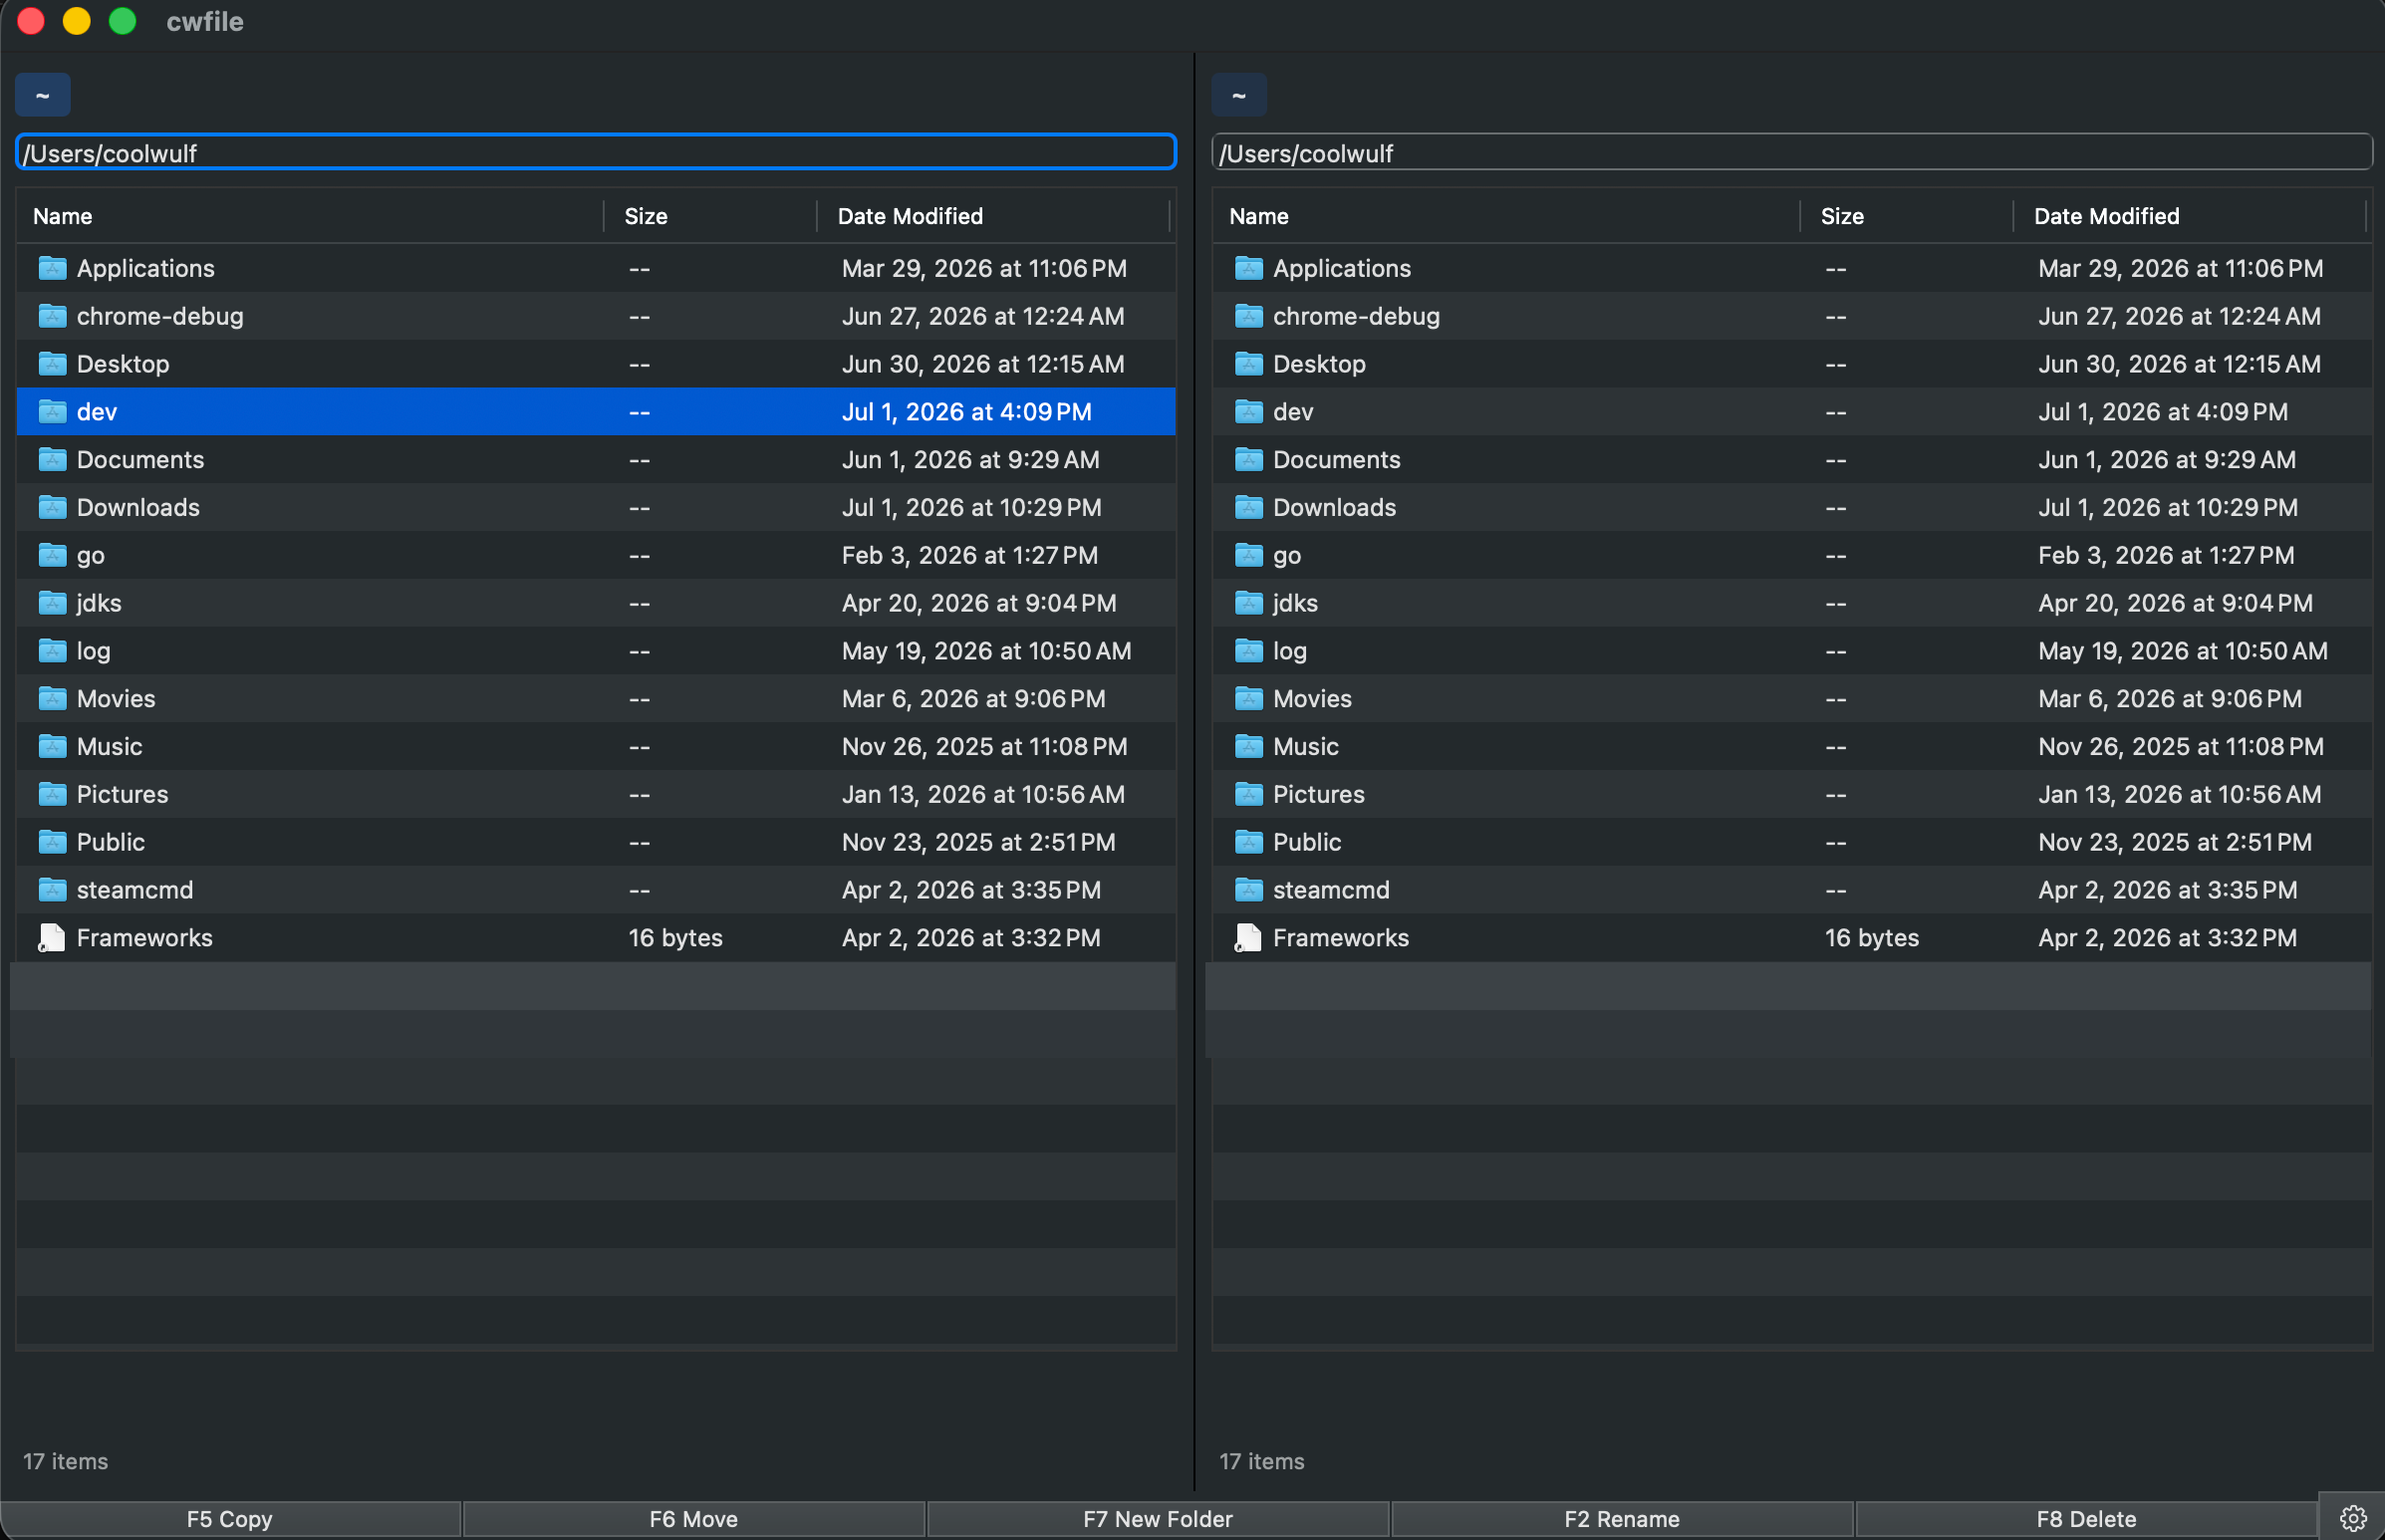Click Applications folder icon in right pane
The height and width of the screenshot is (1540, 2385).
(1248, 268)
